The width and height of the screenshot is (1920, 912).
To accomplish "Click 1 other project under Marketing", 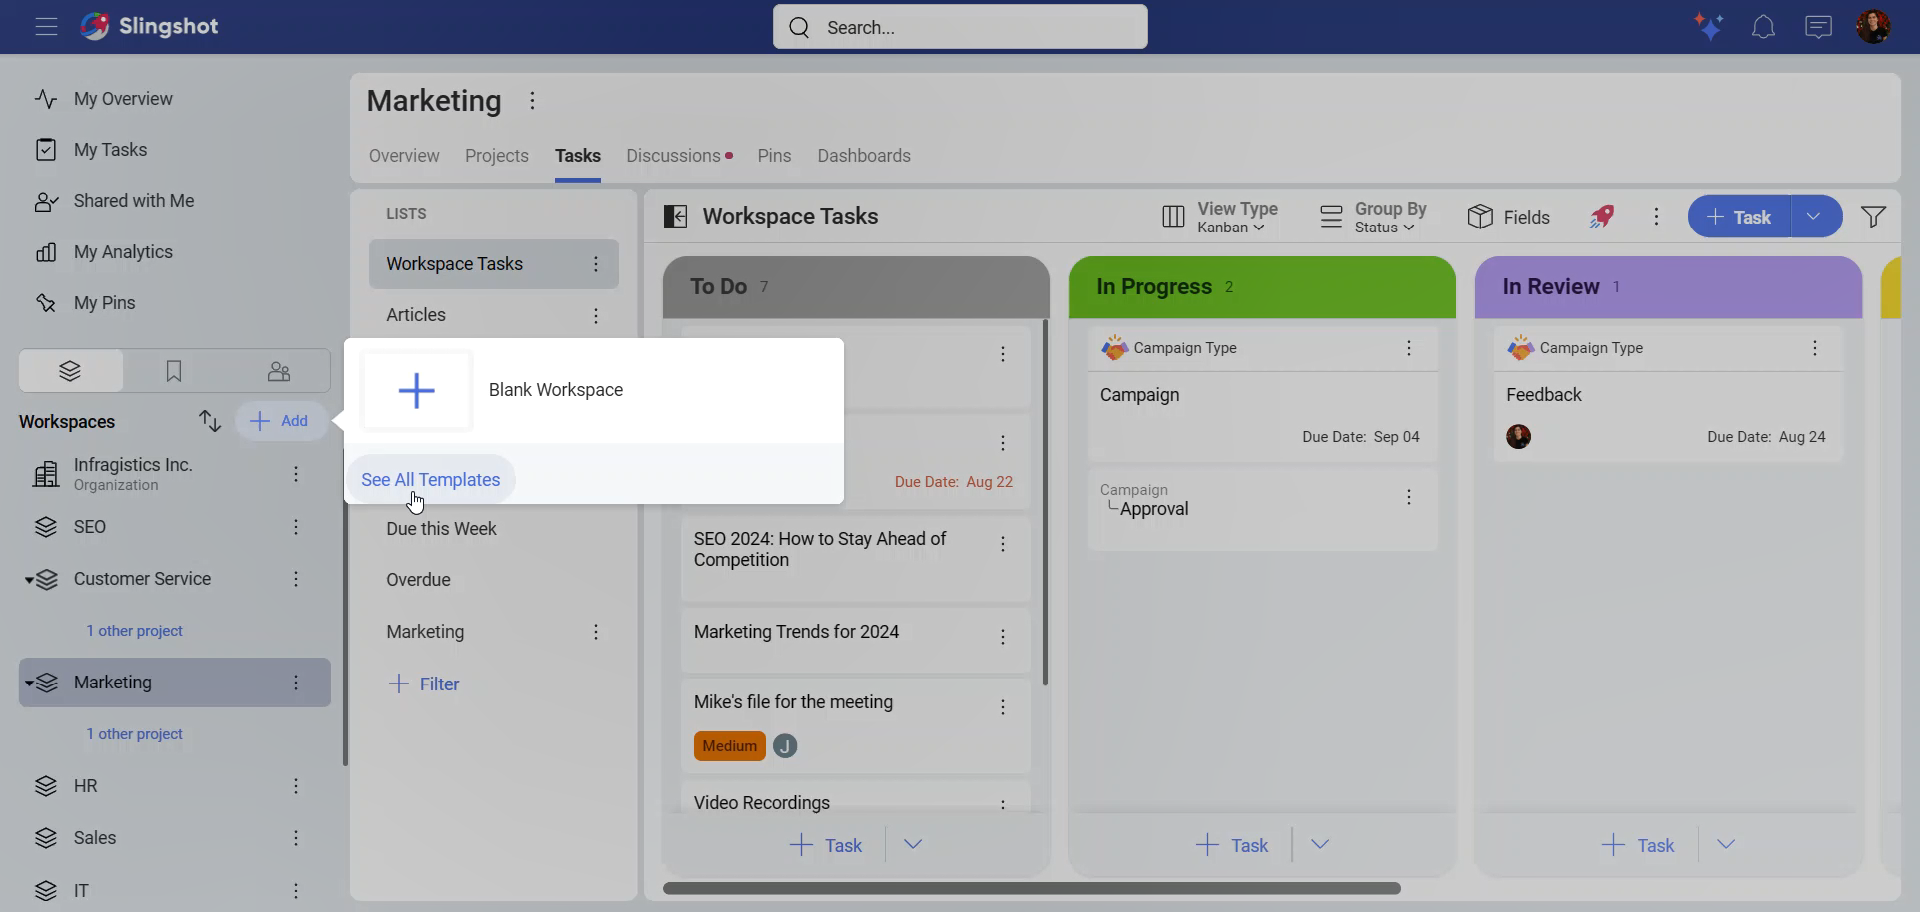I will point(134,734).
